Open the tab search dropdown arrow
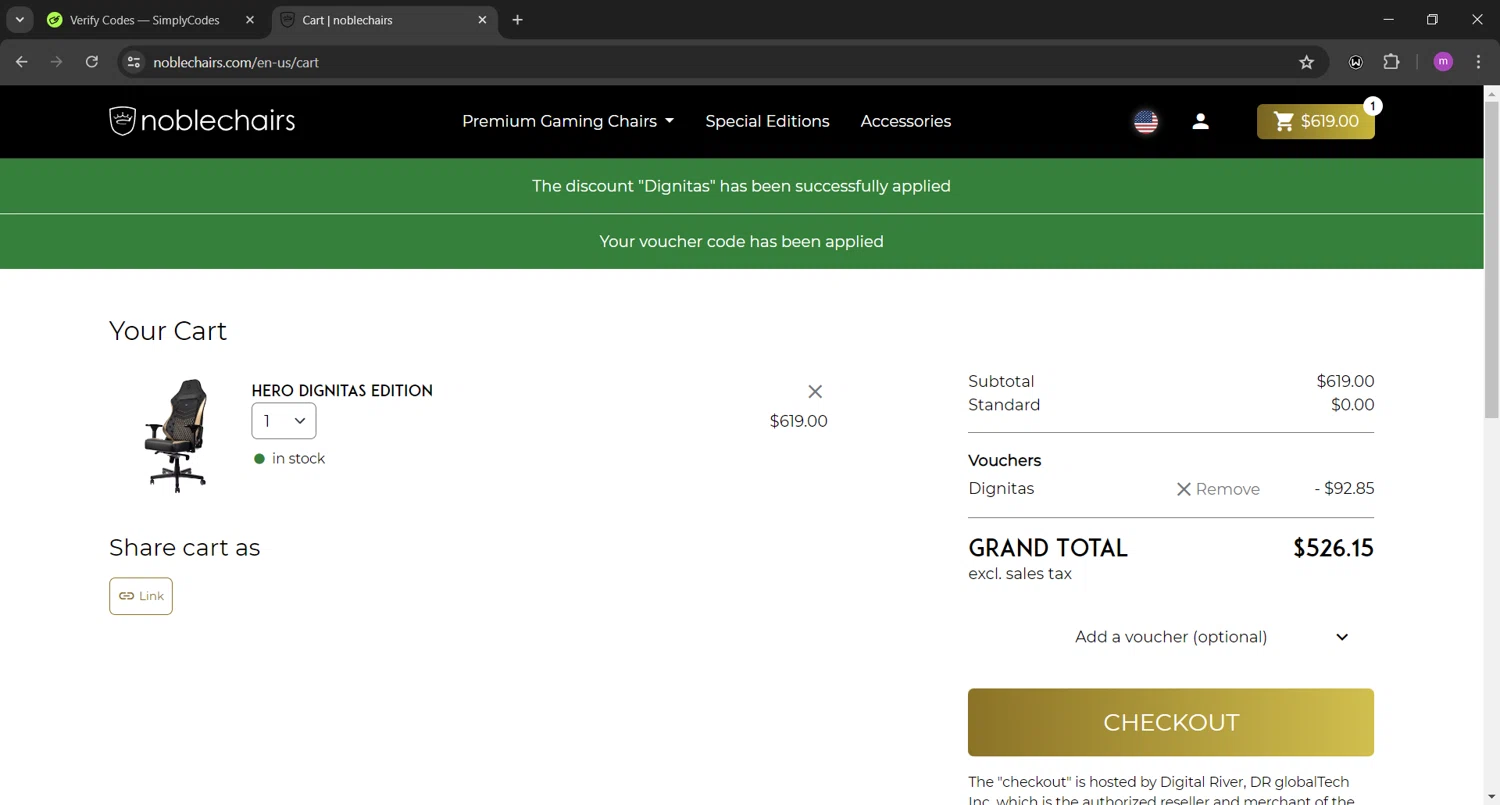The image size is (1500, 805). pos(19,20)
